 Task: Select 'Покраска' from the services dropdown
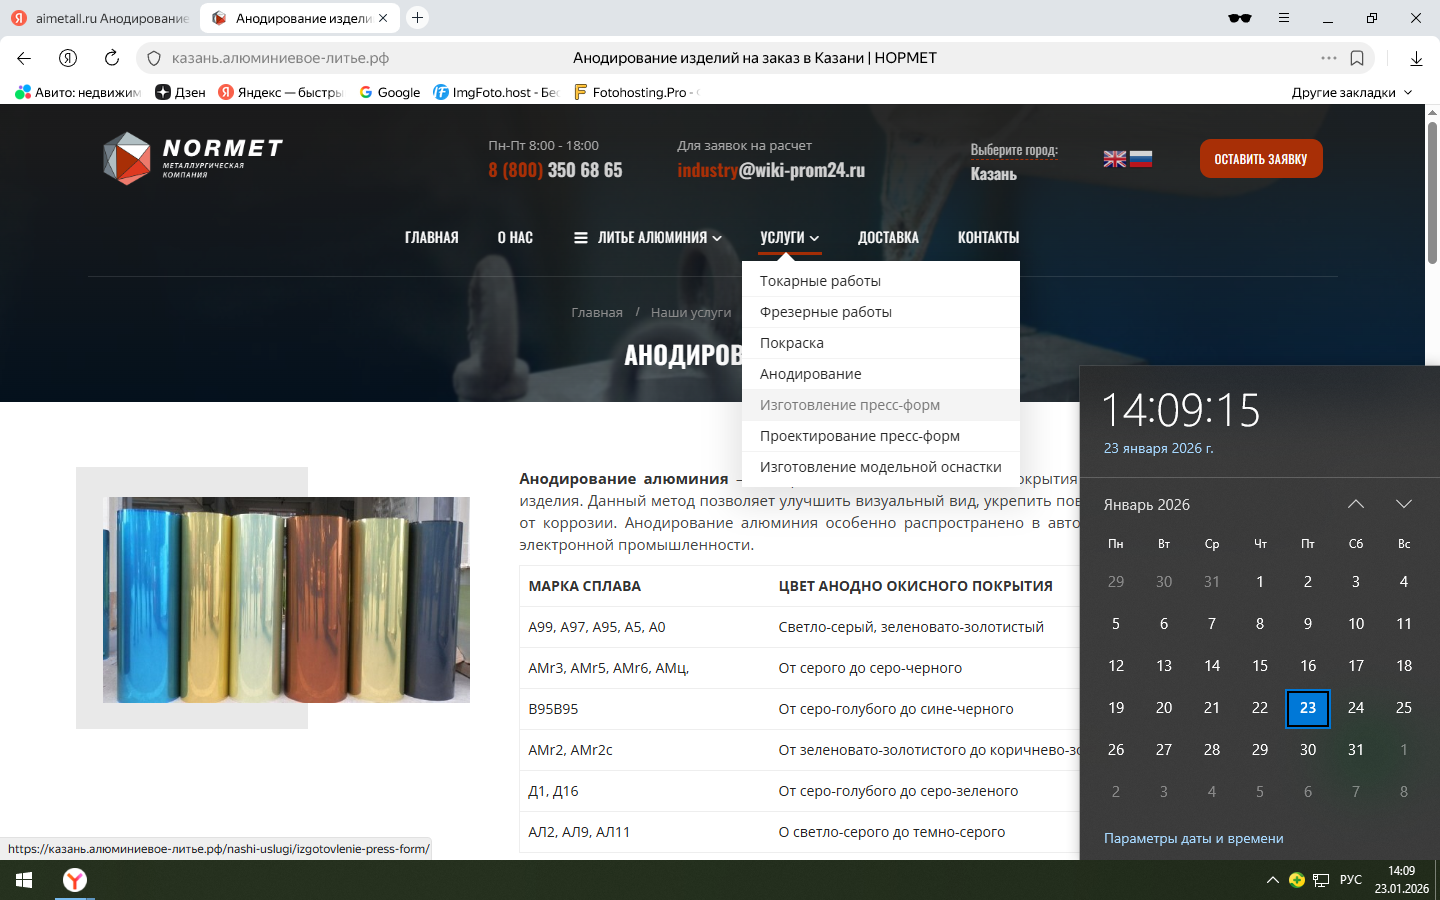click(881, 343)
